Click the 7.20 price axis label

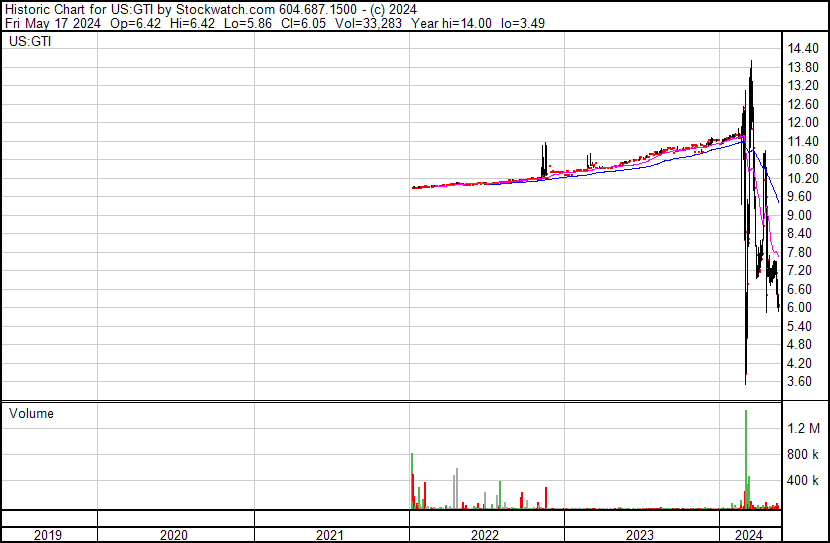pos(800,270)
